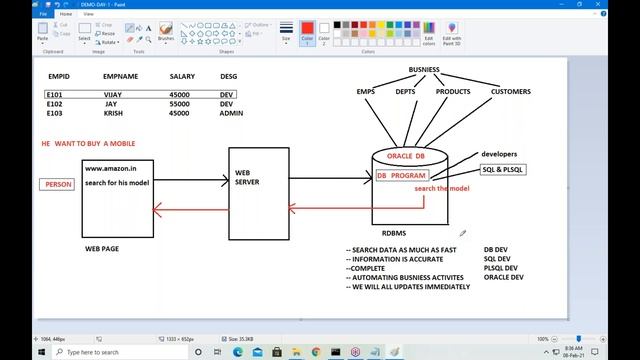The width and height of the screenshot is (640, 360).
Task: Open Edit with Paint 3D
Action: [x=451, y=33]
